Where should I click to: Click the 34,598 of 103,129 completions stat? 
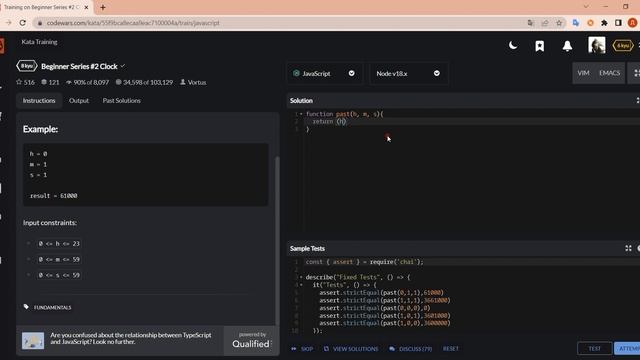[144, 82]
